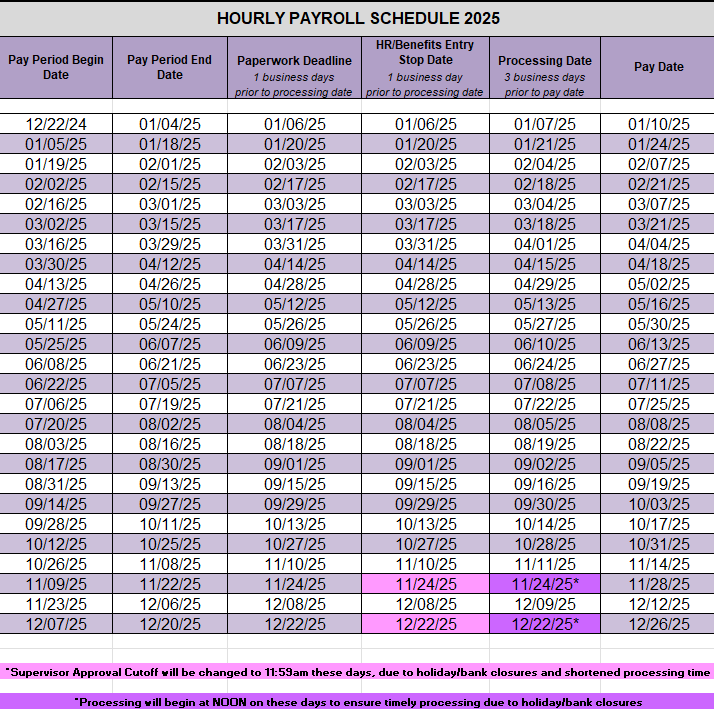714x709 pixels.
Task: Click pay date cell 11/28/25
Action: pos(658,584)
